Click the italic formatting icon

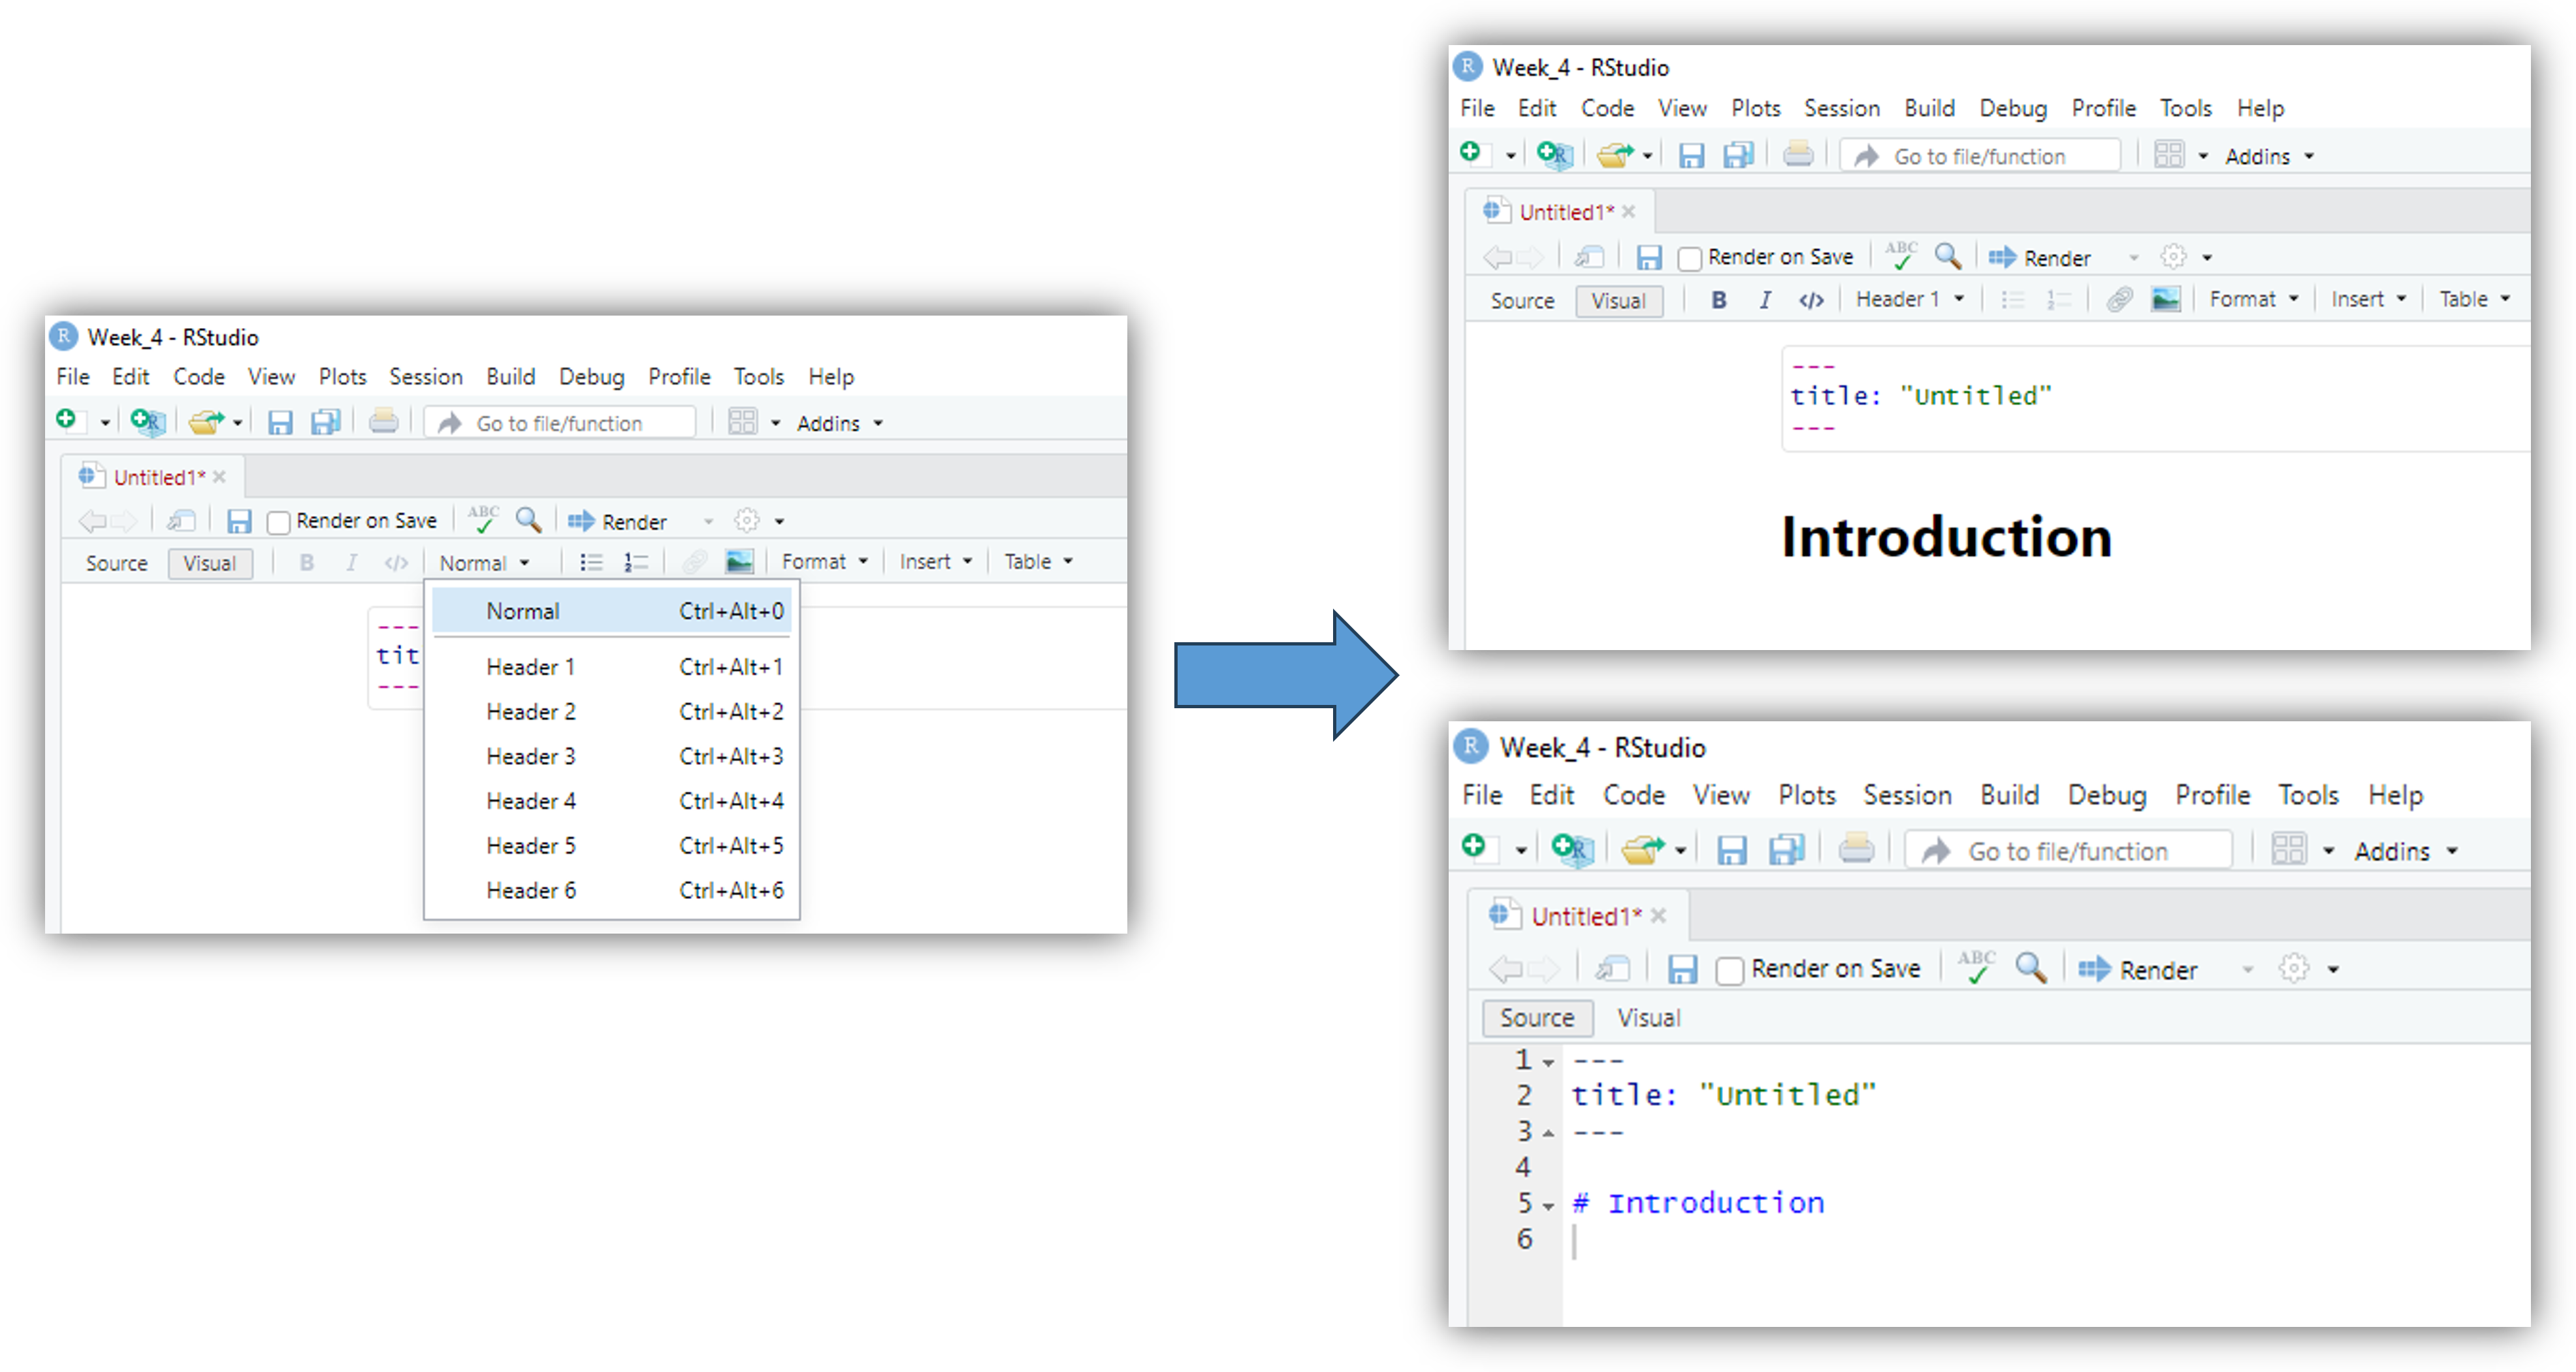pyautogui.click(x=1765, y=299)
